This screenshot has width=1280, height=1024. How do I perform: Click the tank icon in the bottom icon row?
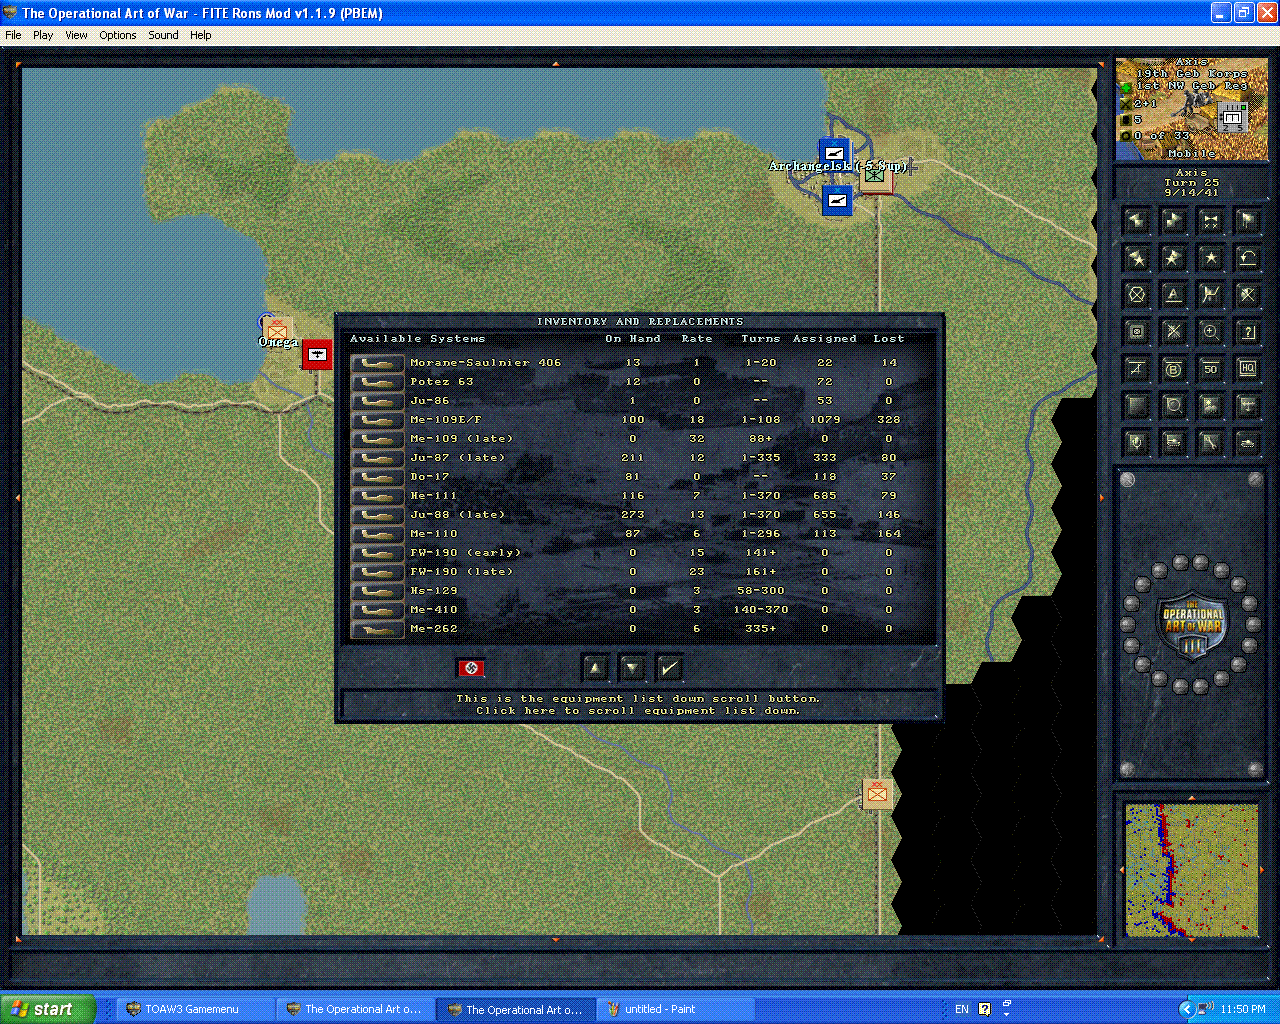pos(1247,443)
